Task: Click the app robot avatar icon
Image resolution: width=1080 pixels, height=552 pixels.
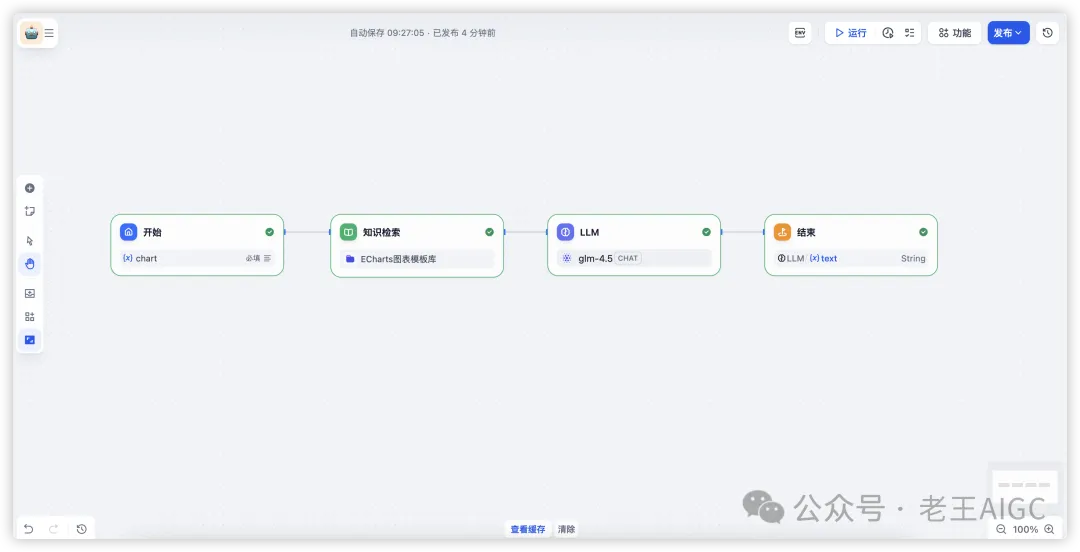Action: 32,32
